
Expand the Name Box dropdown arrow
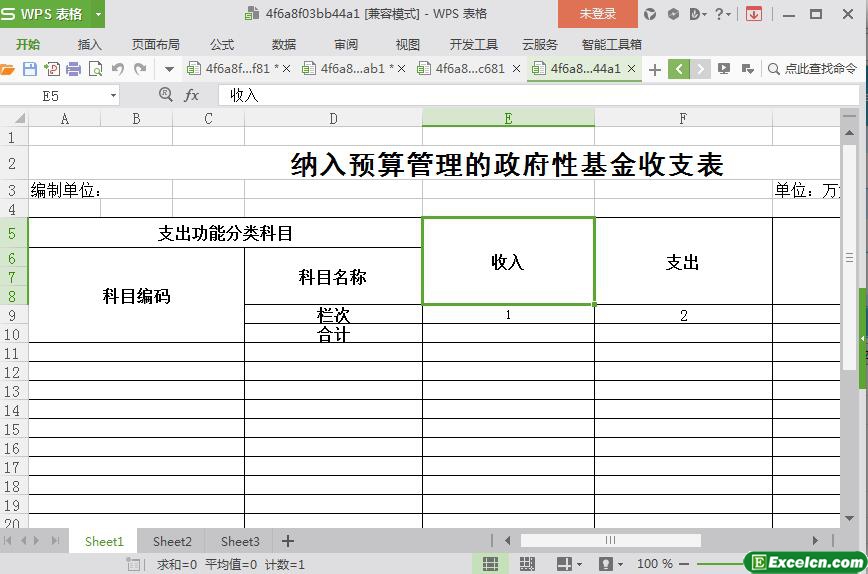coord(113,96)
